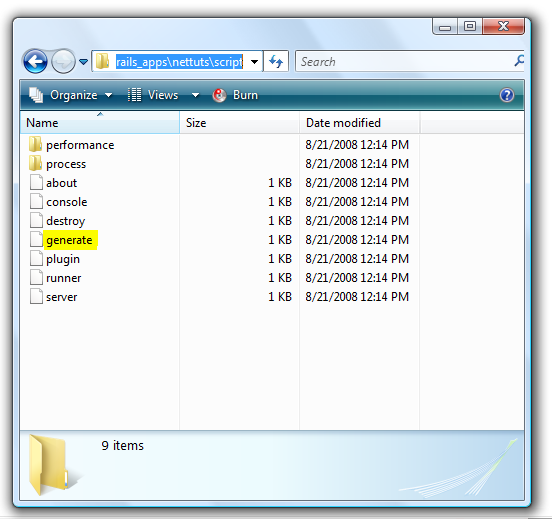This screenshot has width=552, height=519.
Task: Select the destroy file name
Action: point(65,221)
